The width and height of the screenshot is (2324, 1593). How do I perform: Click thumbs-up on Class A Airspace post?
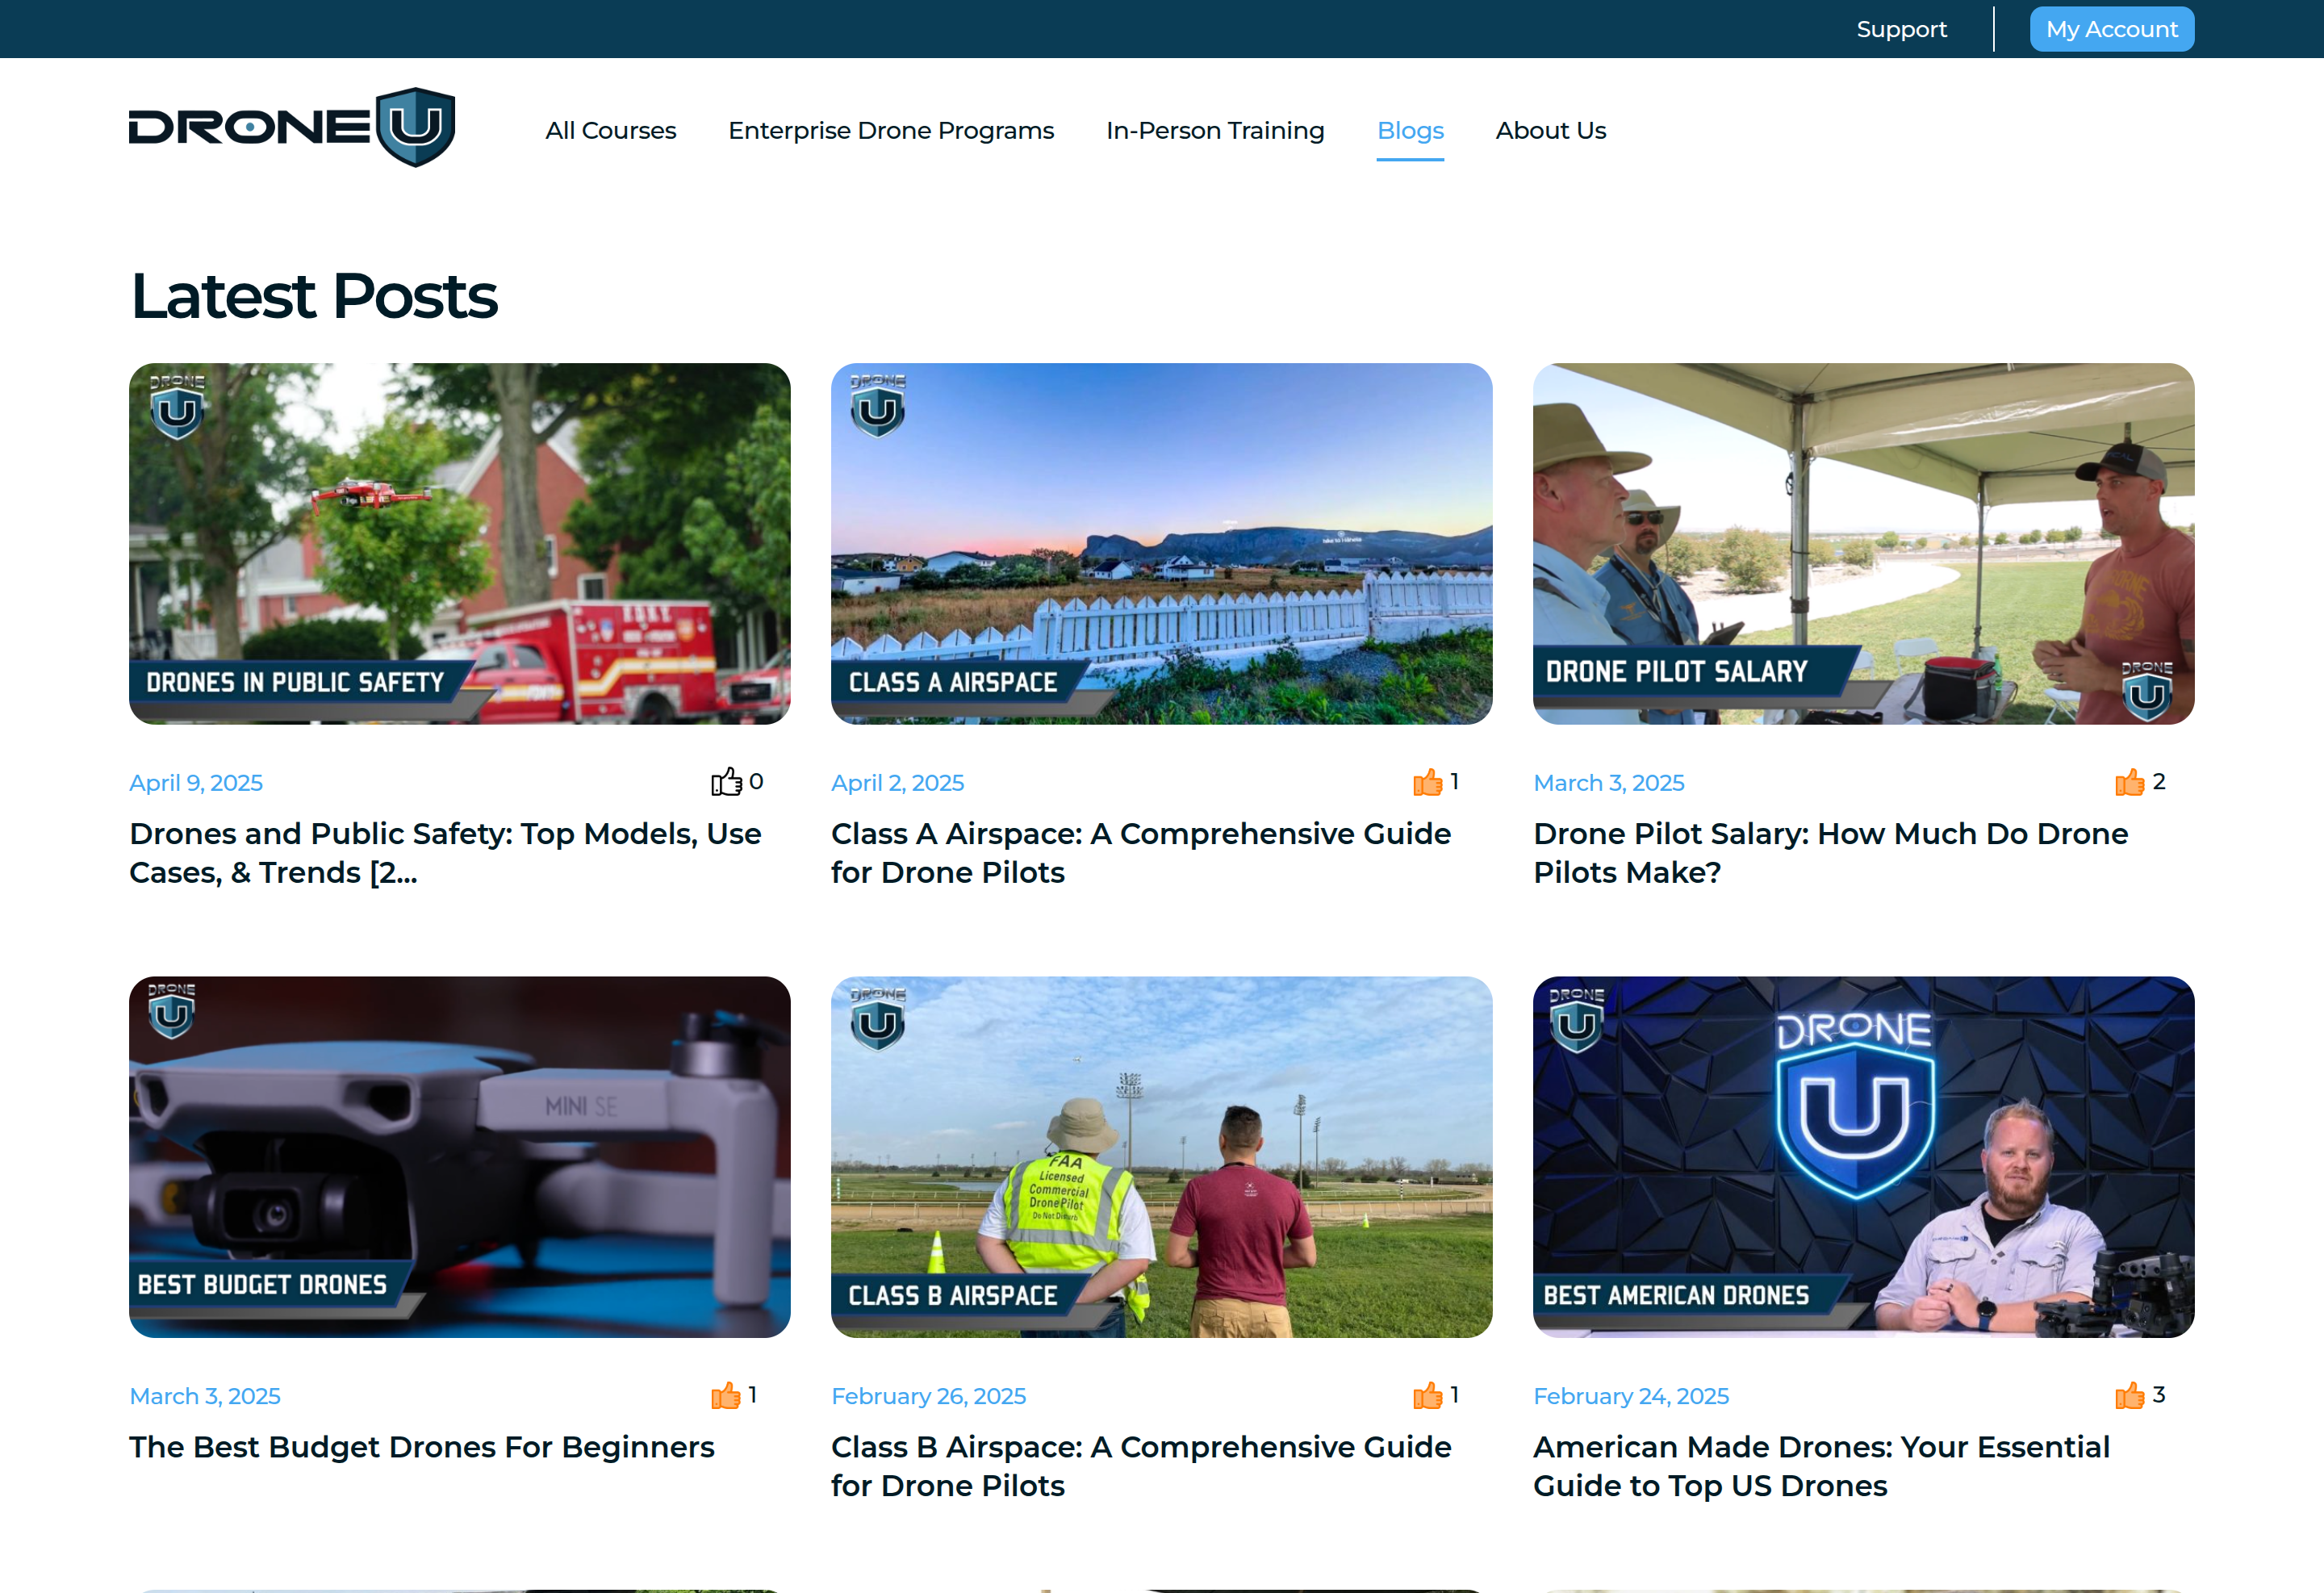click(1428, 782)
